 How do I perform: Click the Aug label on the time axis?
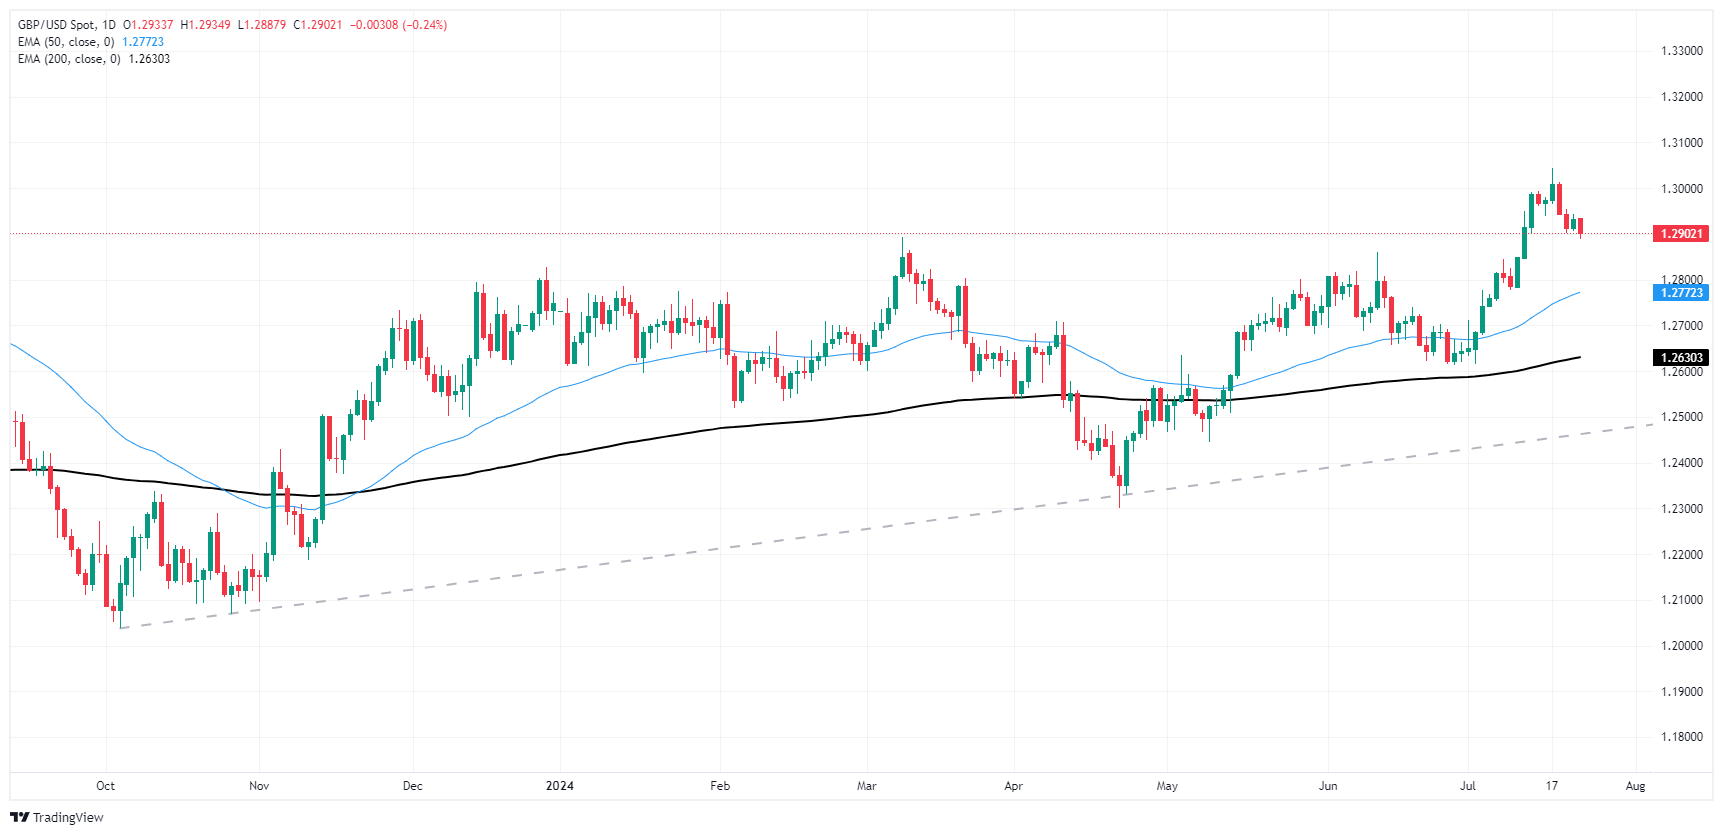pyautogui.click(x=1635, y=786)
